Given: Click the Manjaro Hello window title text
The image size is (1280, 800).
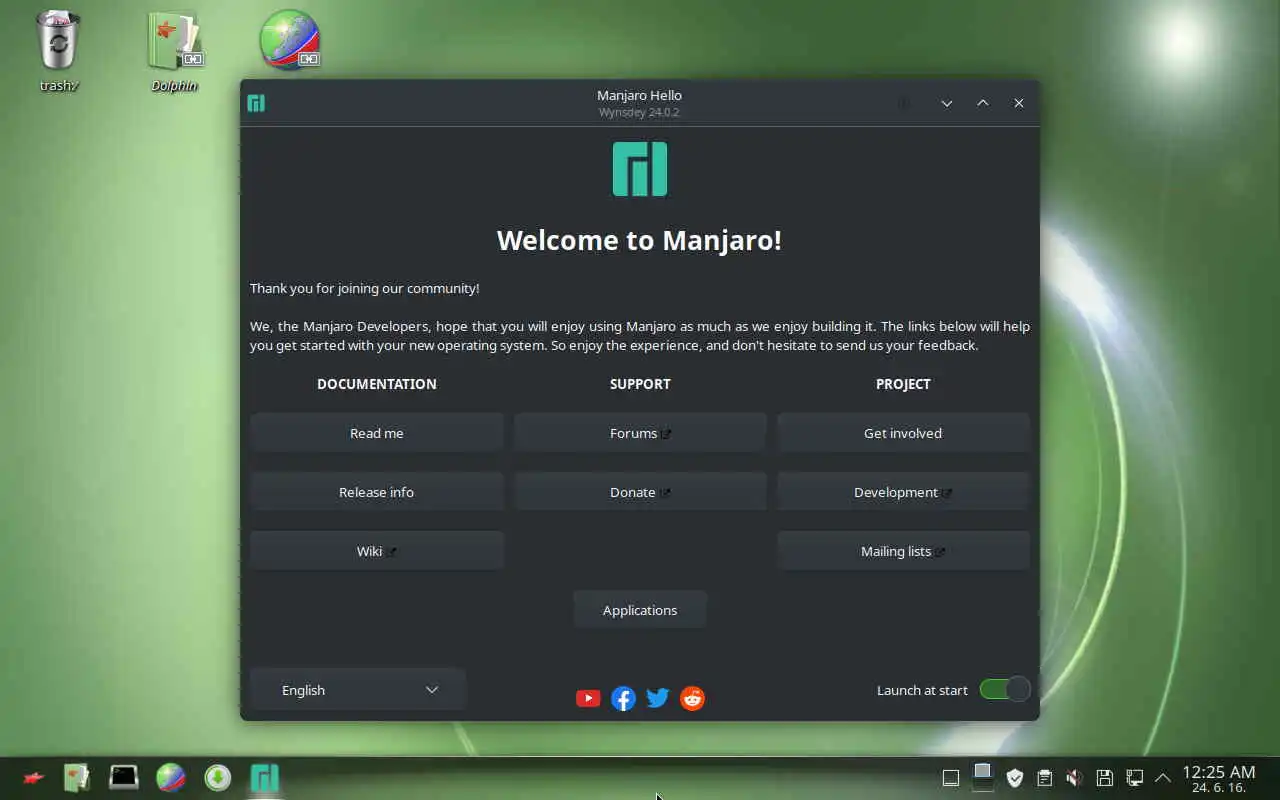Looking at the screenshot, I should (x=639, y=95).
